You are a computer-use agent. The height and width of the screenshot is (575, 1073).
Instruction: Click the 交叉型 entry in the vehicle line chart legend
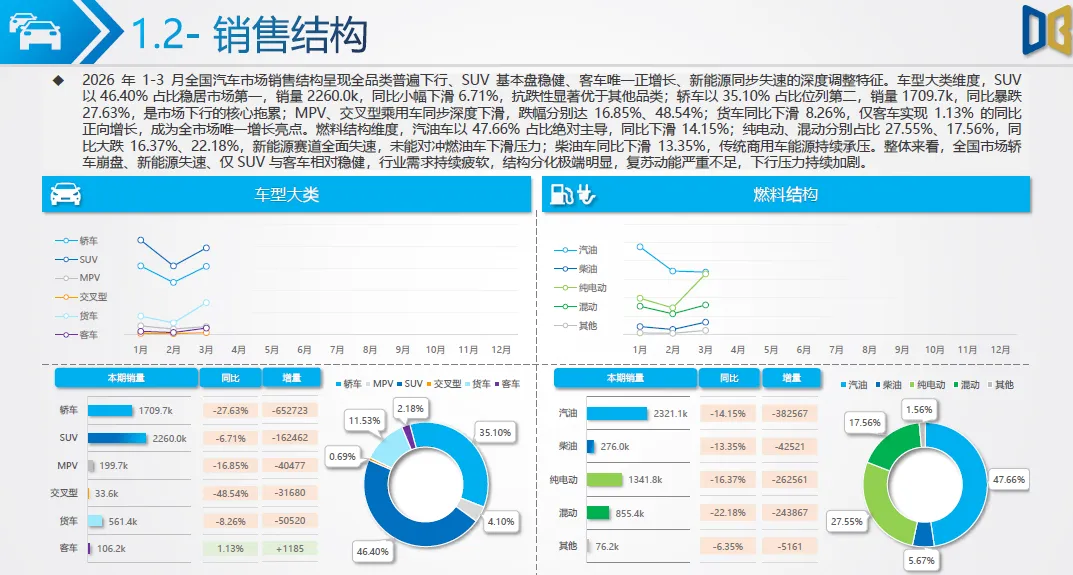(x=81, y=297)
